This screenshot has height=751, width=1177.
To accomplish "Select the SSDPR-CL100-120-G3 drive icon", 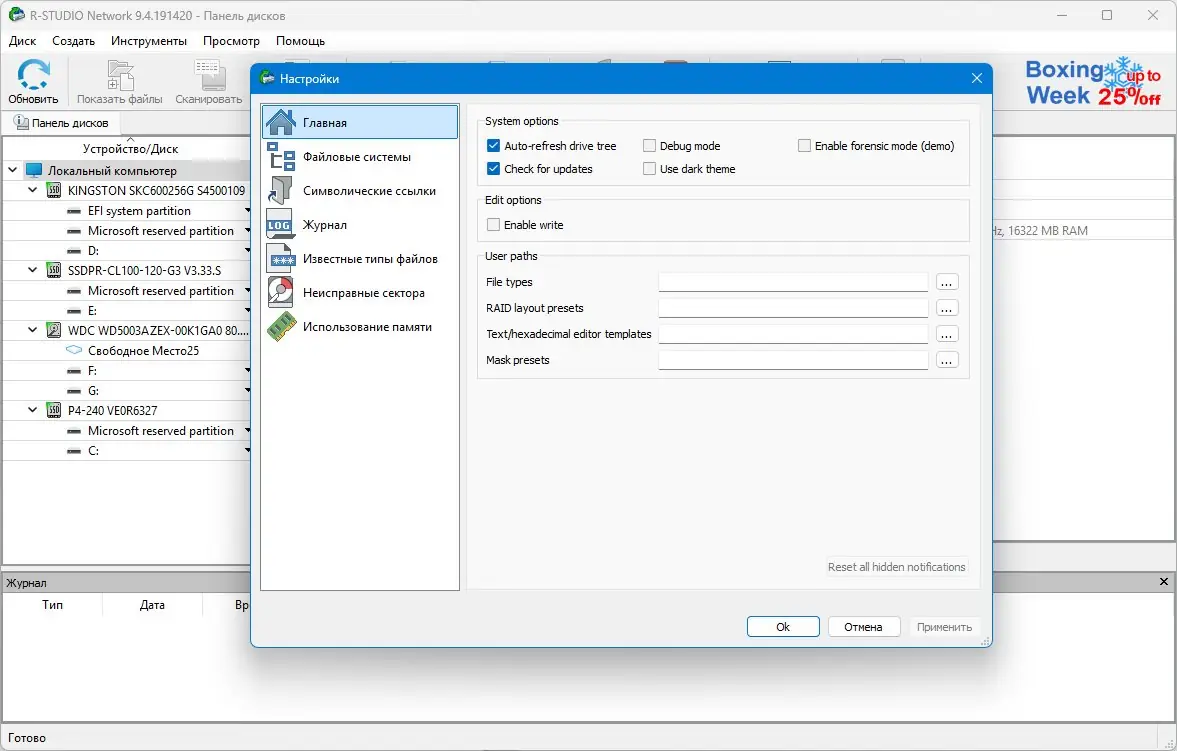I will click(54, 270).
